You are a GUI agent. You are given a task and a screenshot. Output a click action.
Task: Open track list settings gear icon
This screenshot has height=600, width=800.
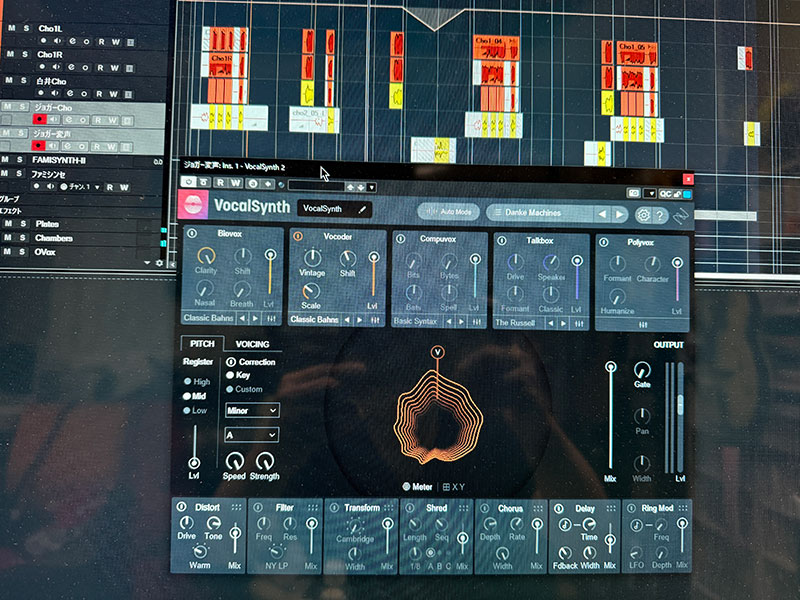(x=159, y=263)
